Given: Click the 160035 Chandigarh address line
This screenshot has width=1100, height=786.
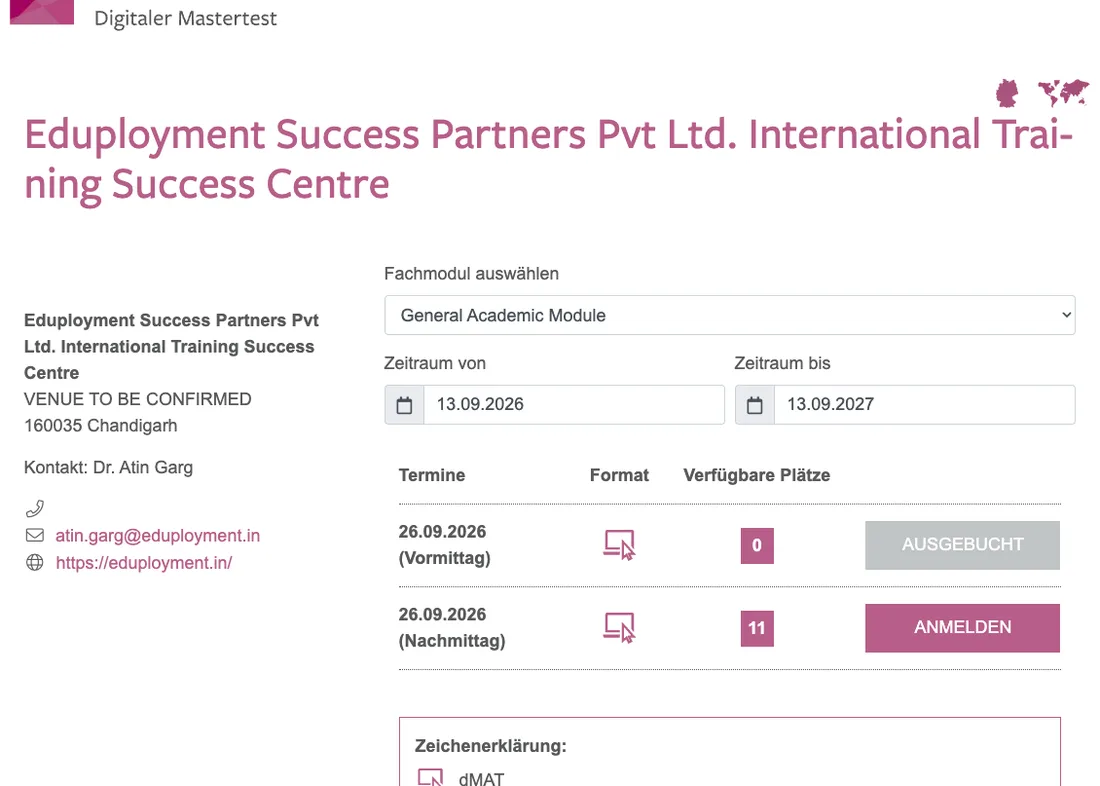Looking at the screenshot, I should (x=101, y=426).
